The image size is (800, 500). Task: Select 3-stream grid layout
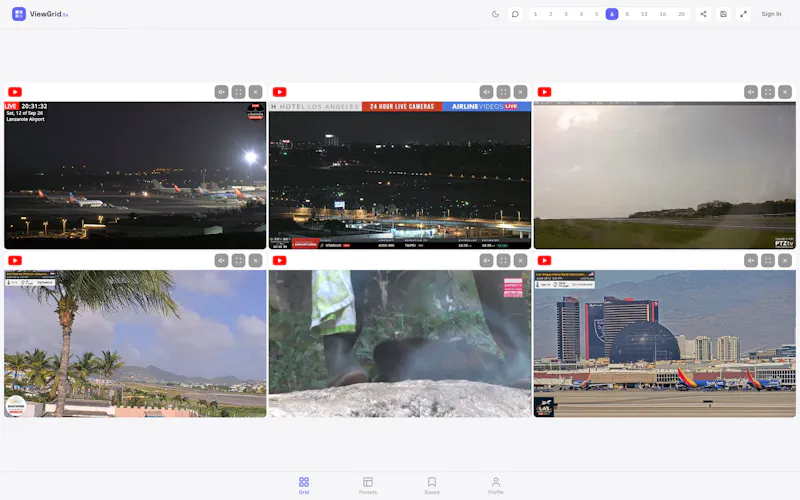pyautogui.click(x=566, y=14)
